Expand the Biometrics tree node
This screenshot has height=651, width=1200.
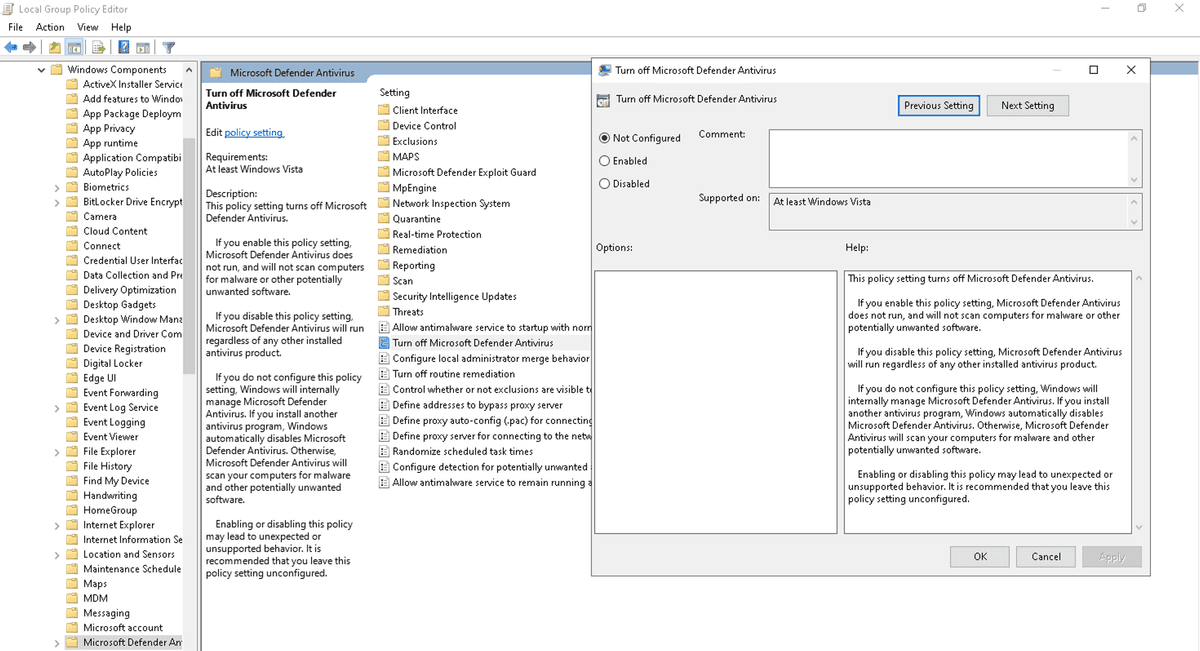click(x=57, y=187)
